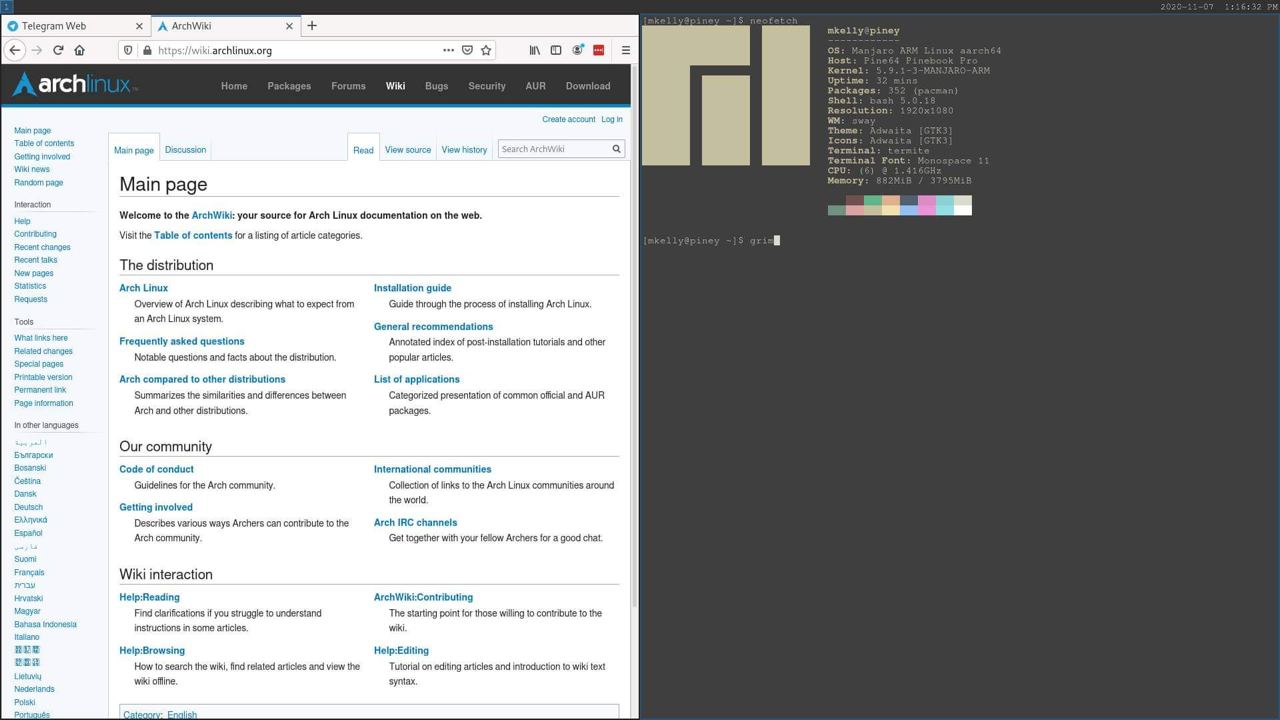Open Table of contents sidebar link
This screenshot has height=720, width=1280.
pyautogui.click(x=44, y=143)
